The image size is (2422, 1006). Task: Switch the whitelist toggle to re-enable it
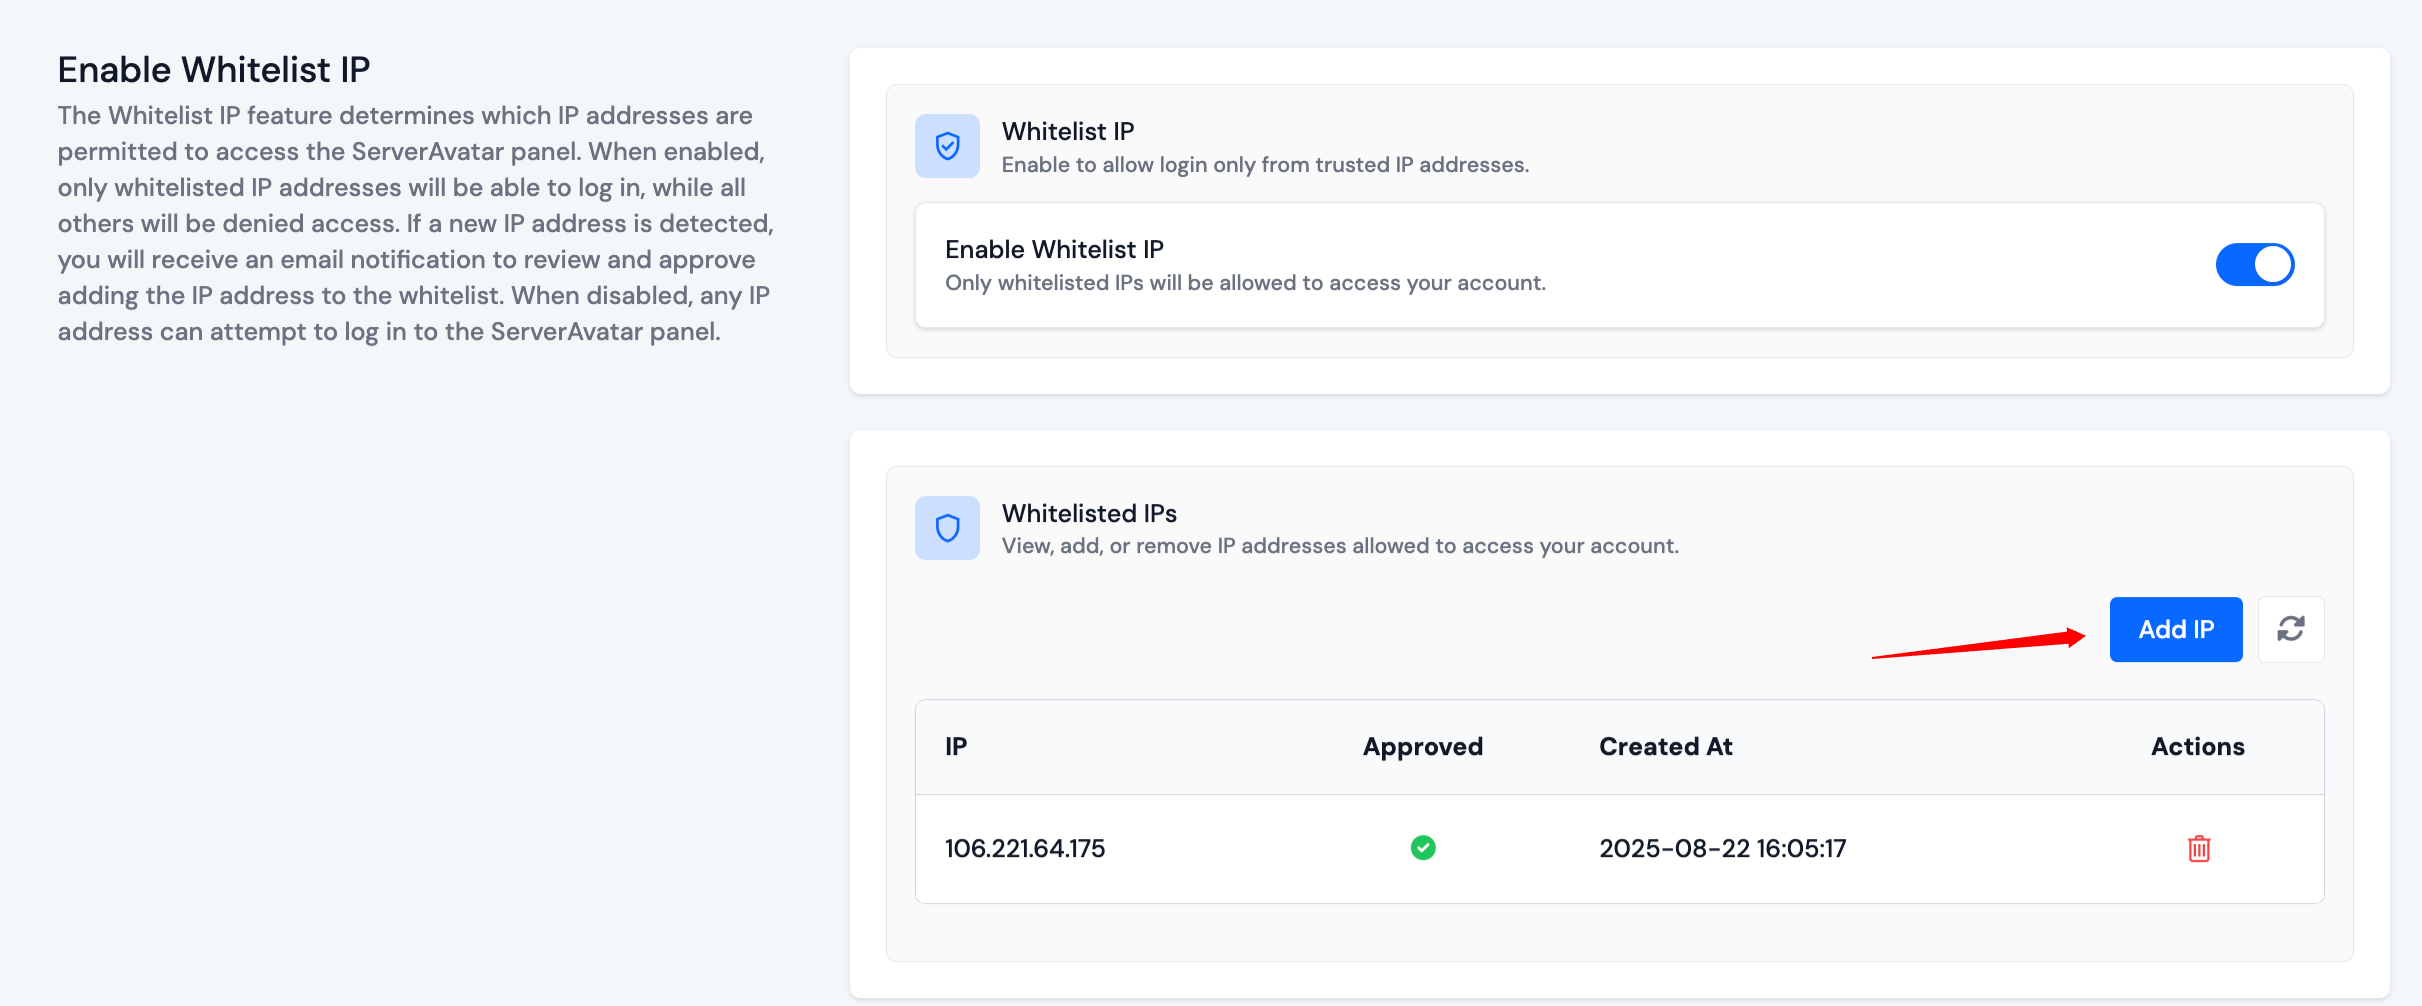pyautogui.click(x=2255, y=264)
